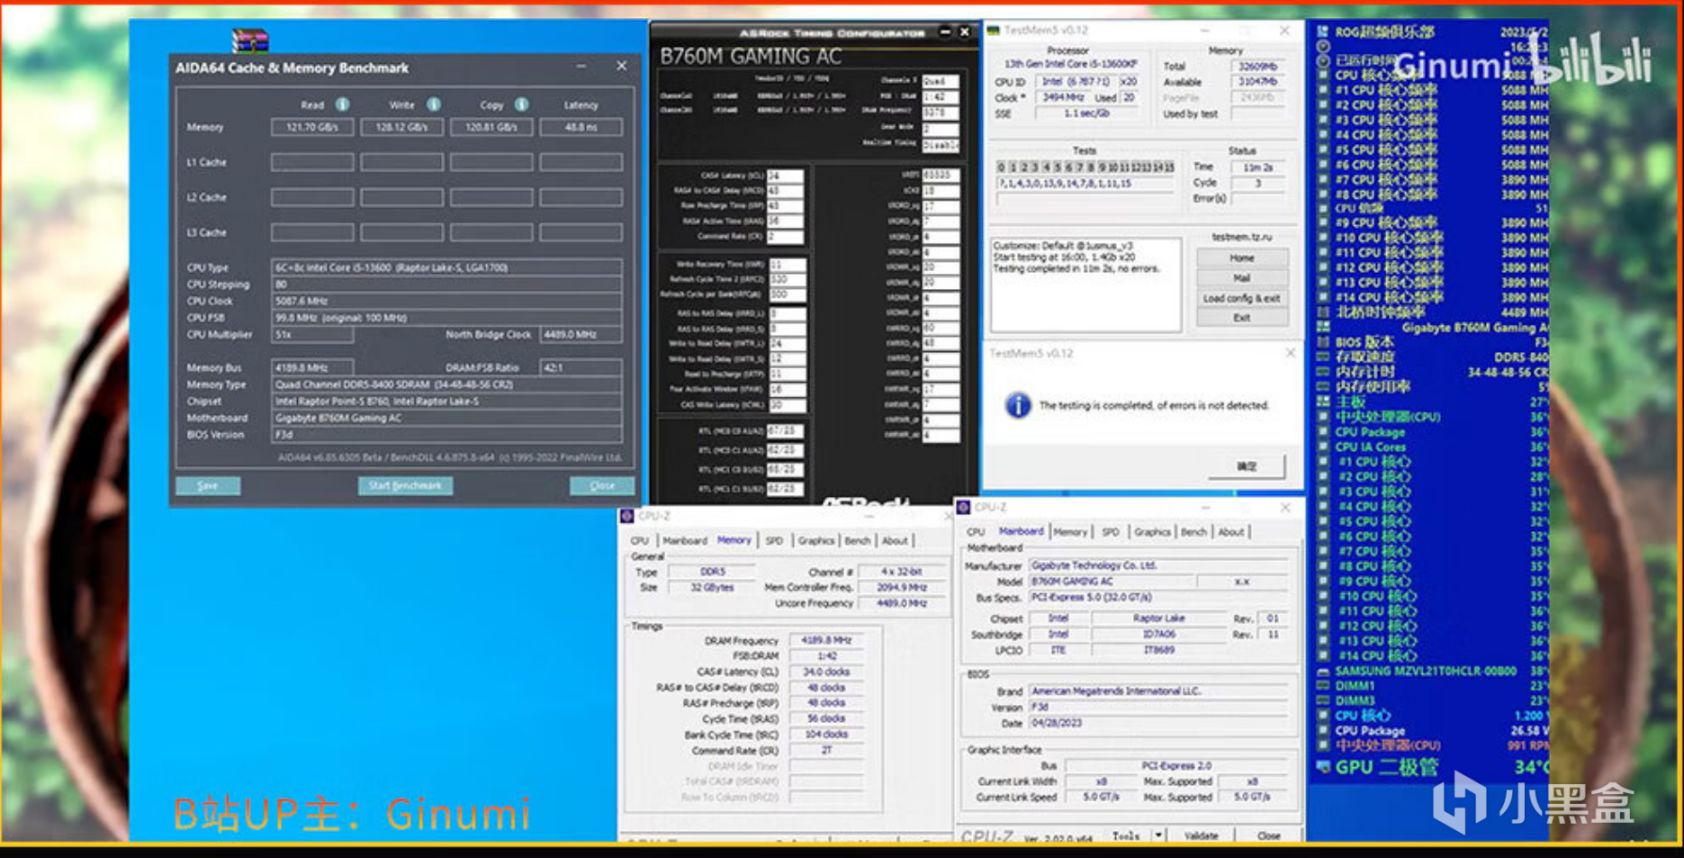Open the WinRAR icon on the desktop
The width and height of the screenshot is (1684, 858).
(x=249, y=40)
